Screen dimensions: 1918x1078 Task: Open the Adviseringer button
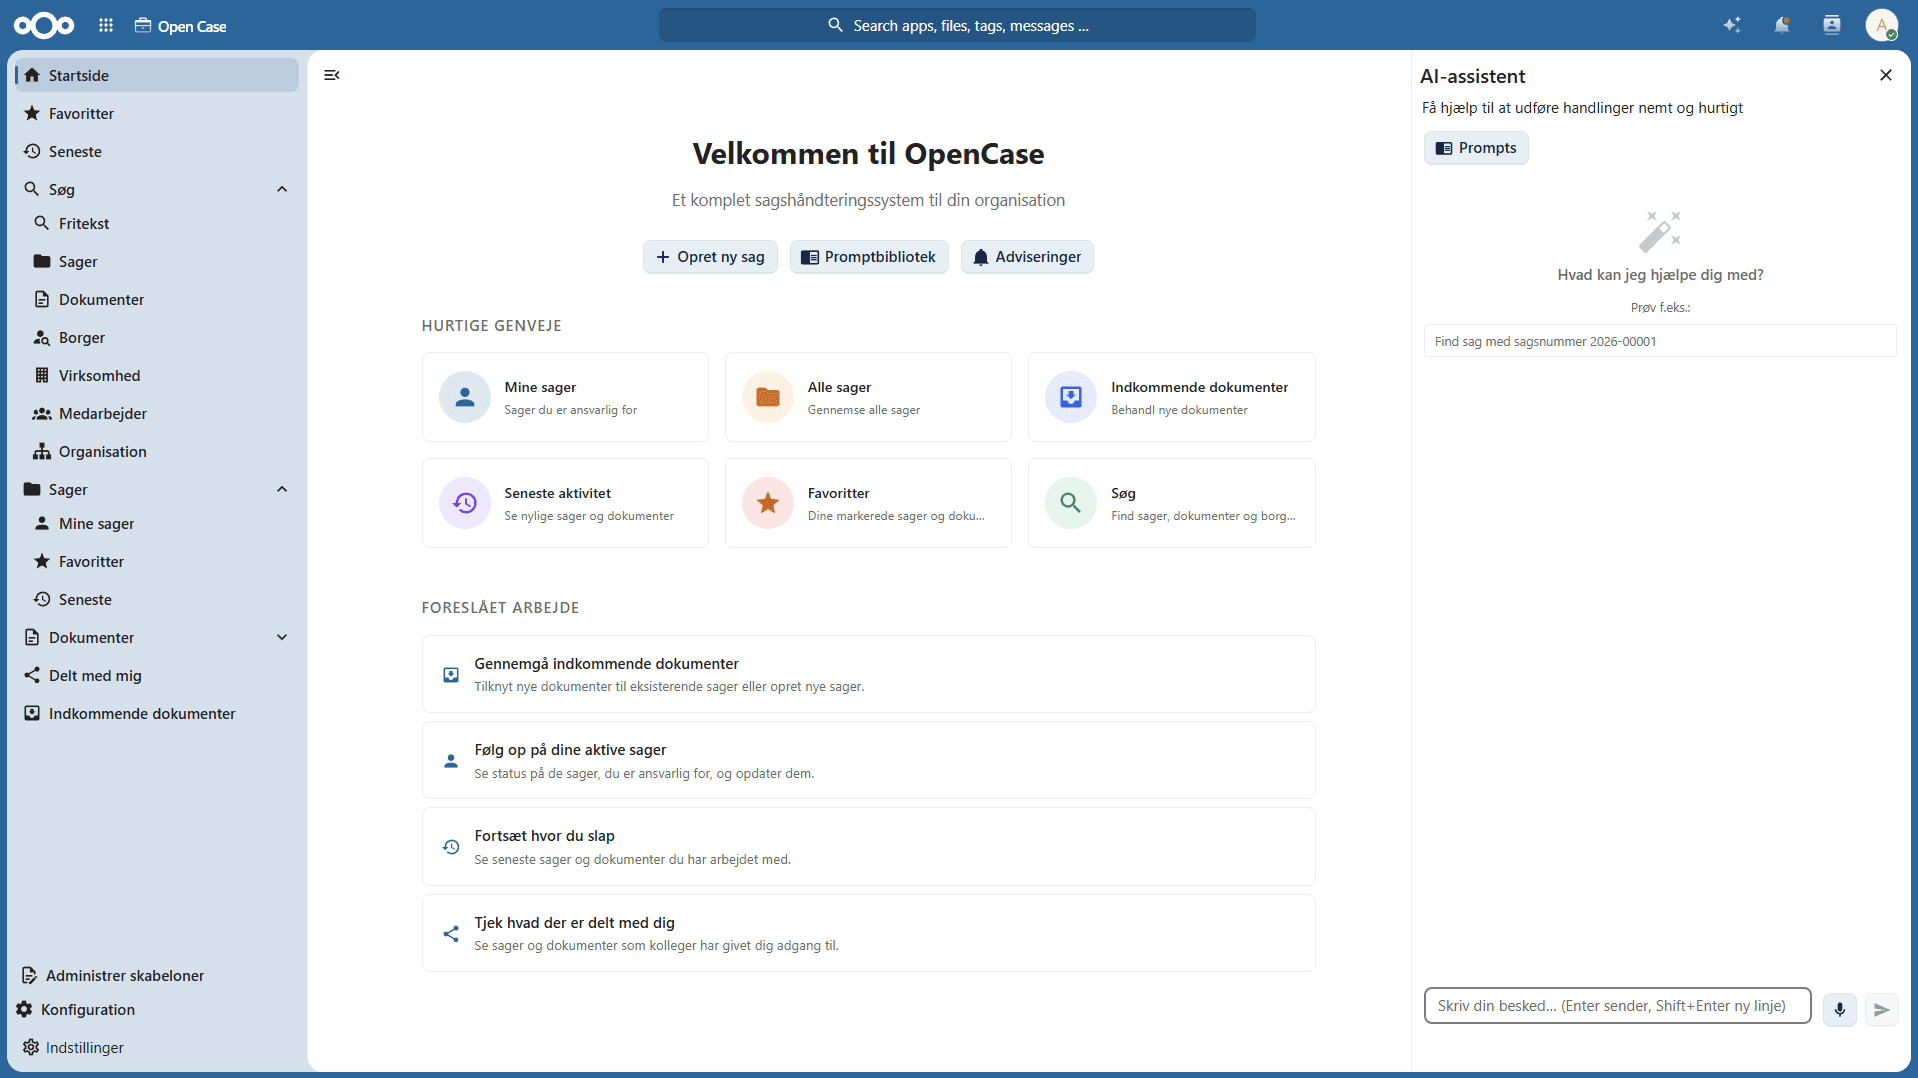(1027, 257)
